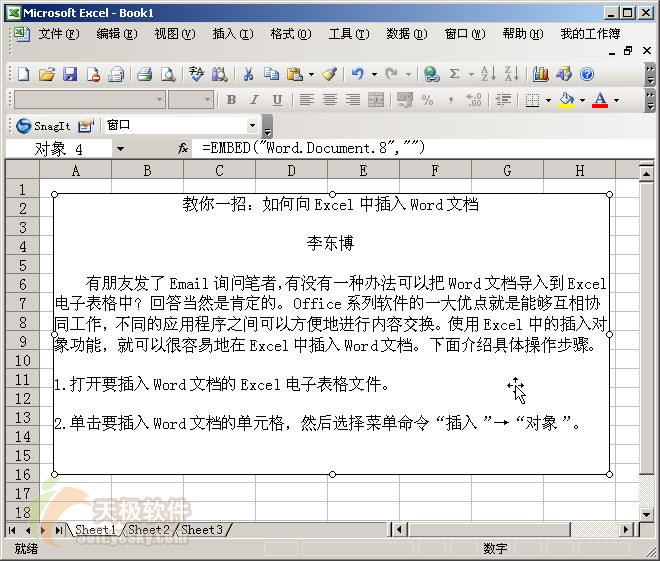Click the last sheet navigation arrow
This screenshot has height=561, width=660.
point(59,530)
